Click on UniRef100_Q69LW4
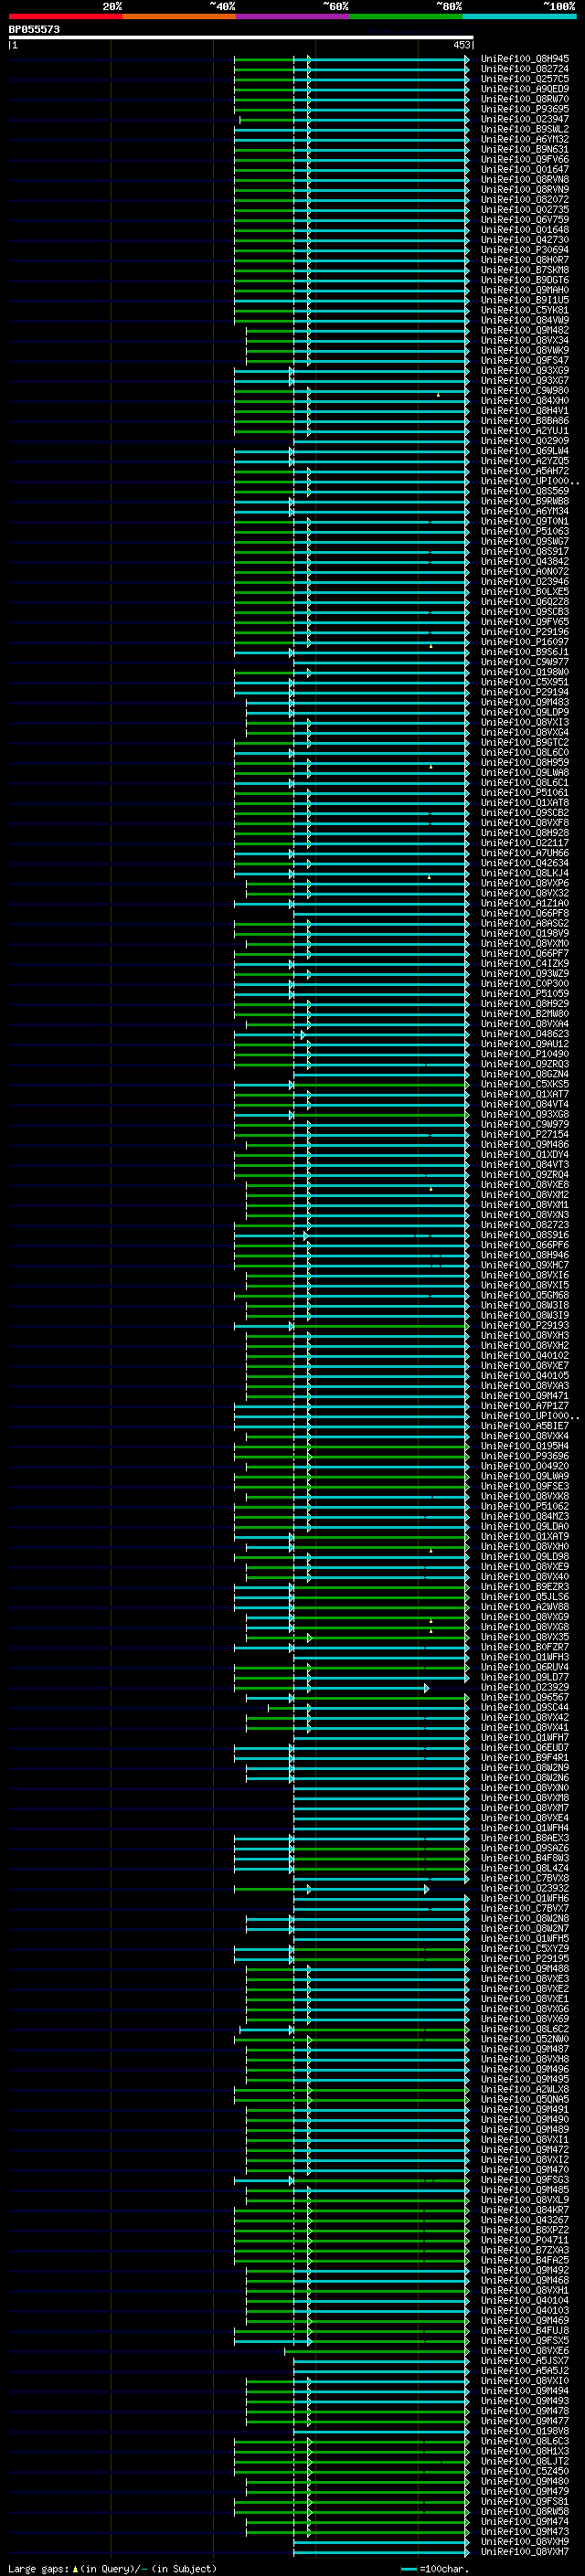This screenshot has height=2576, width=585. tap(525, 451)
